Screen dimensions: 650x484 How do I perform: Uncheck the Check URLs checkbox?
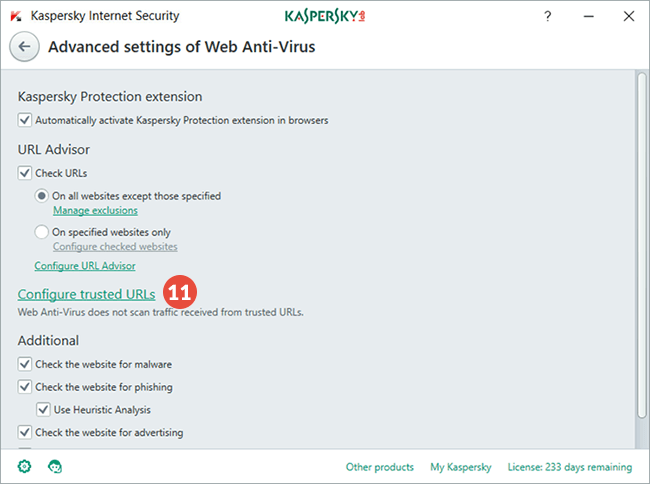coord(25,173)
